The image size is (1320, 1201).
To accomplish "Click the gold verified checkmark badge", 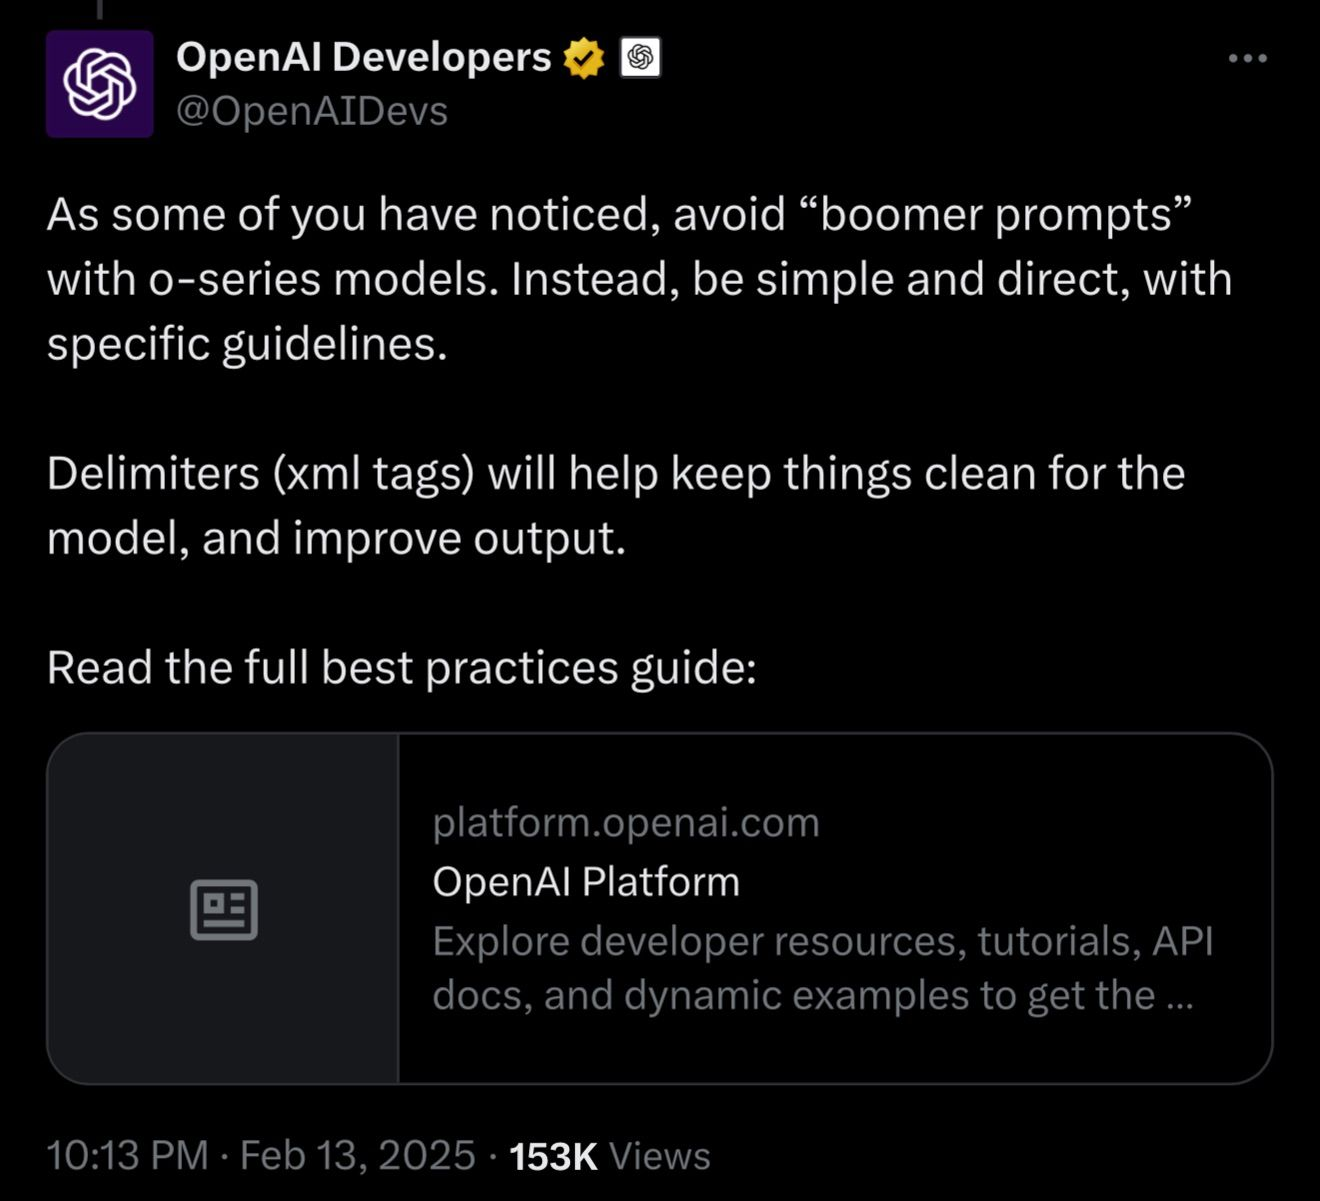I will point(584,58).
